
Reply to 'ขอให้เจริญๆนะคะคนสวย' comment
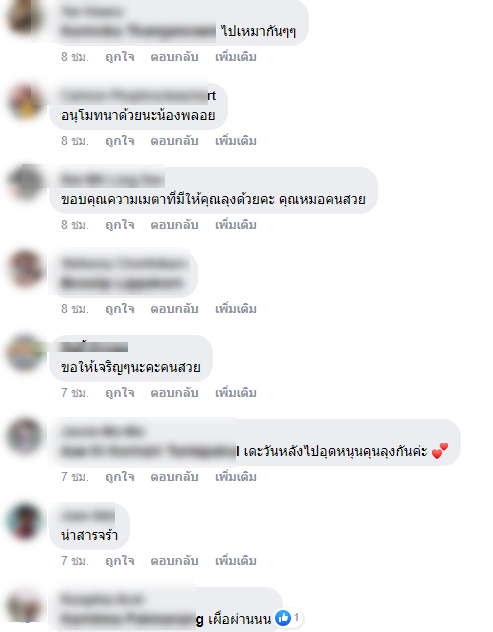(x=174, y=393)
